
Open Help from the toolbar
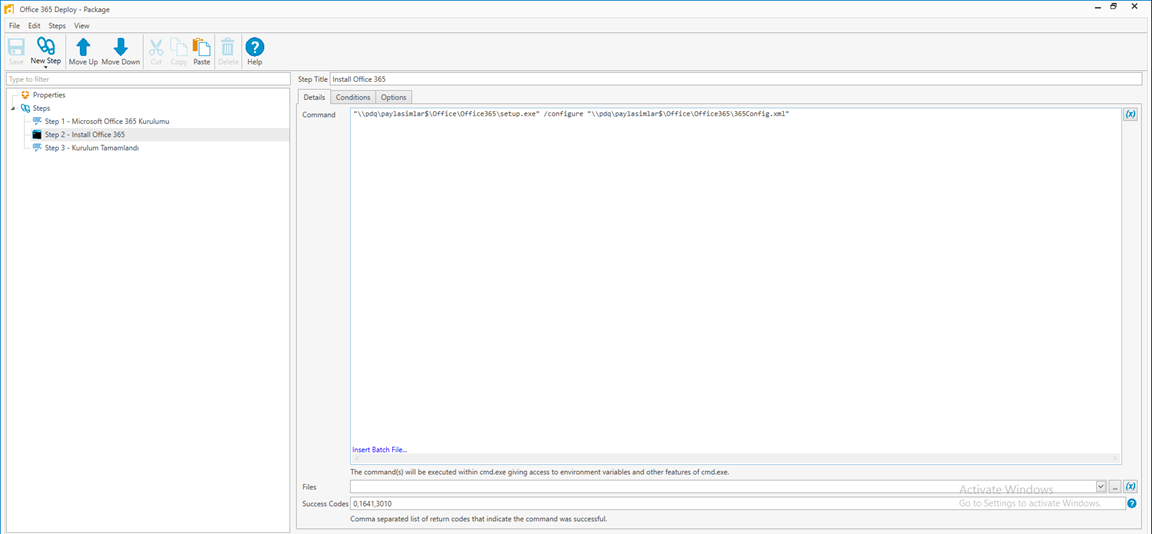[x=254, y=51]
